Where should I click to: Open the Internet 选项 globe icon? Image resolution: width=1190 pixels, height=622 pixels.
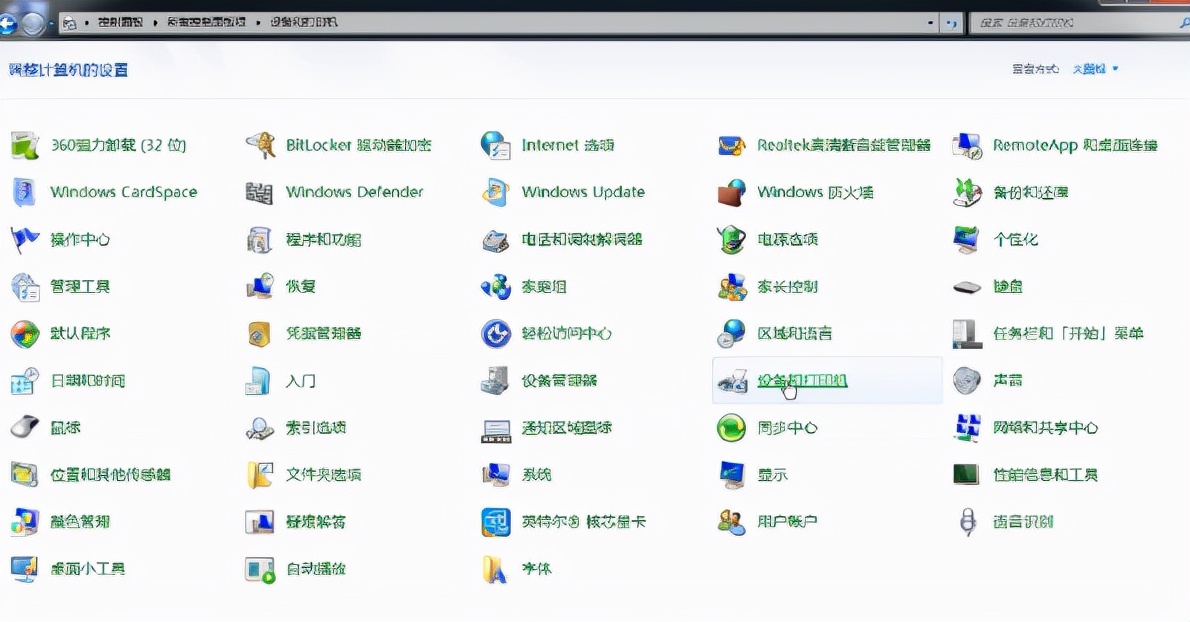point(496,145)
